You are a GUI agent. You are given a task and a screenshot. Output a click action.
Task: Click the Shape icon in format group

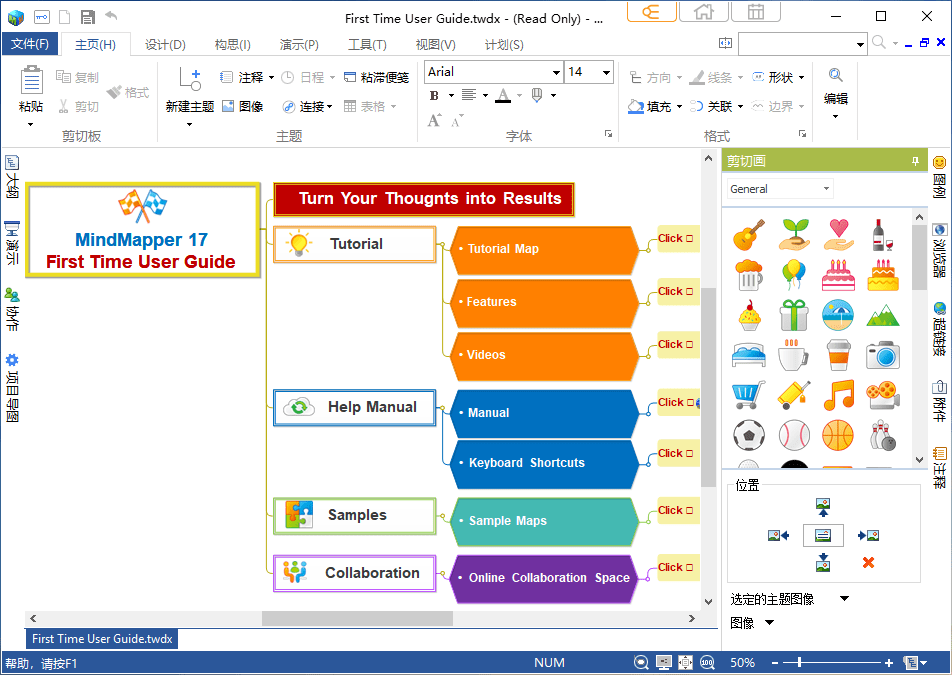coord(758,77)
